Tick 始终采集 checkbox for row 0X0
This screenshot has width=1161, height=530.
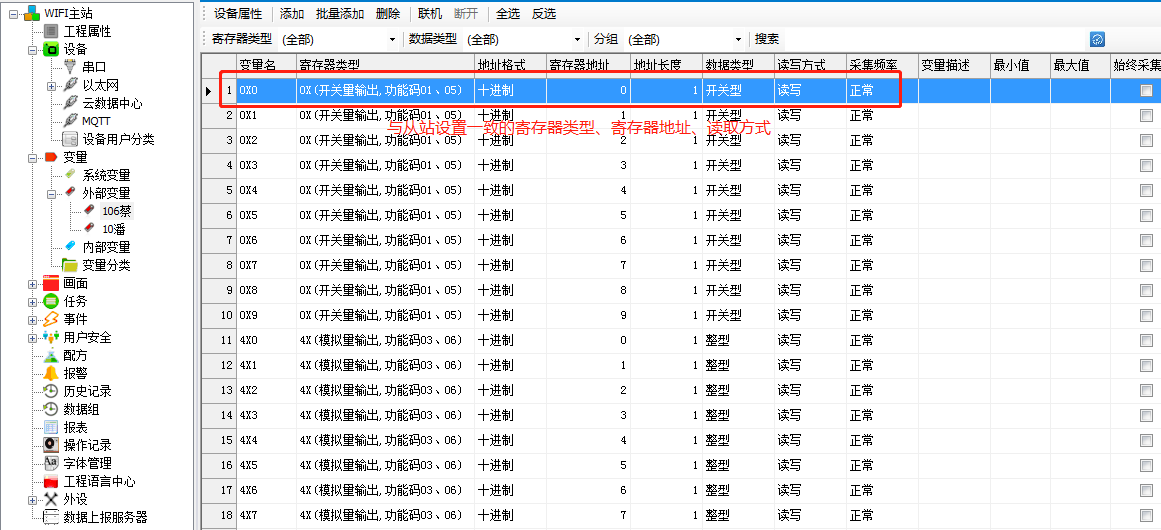(1146, 90)
